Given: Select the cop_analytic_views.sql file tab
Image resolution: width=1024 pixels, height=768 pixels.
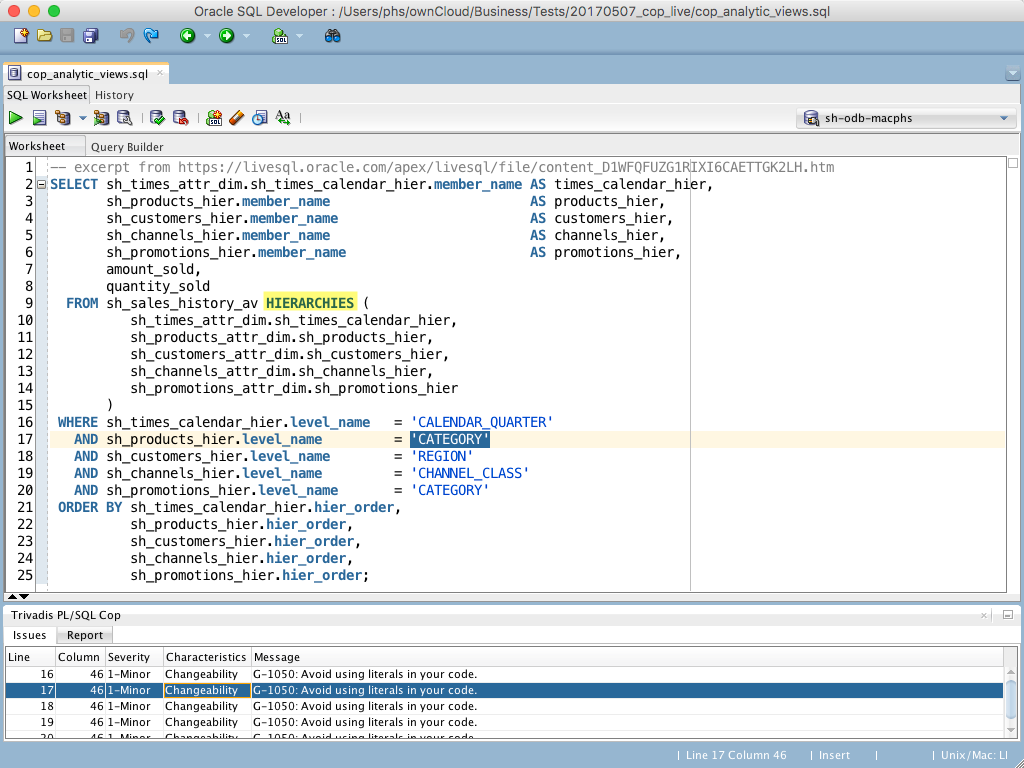Looking at the screenshot, I should pyautogui.click(x=87, y=74).
